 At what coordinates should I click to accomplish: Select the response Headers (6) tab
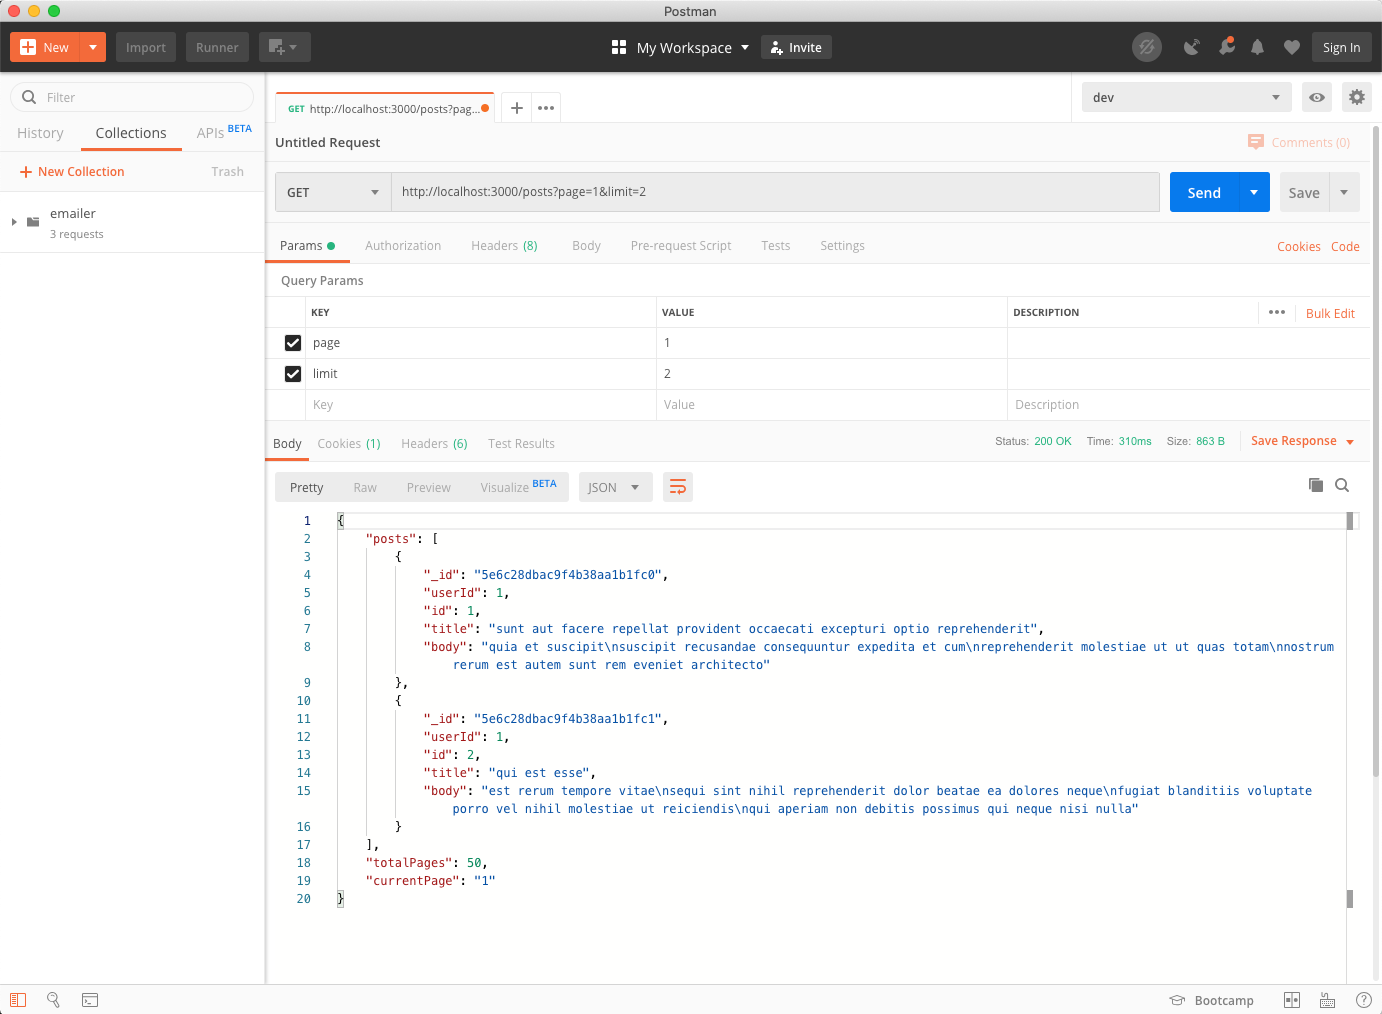pyautogui.click(x=434, y=444)
